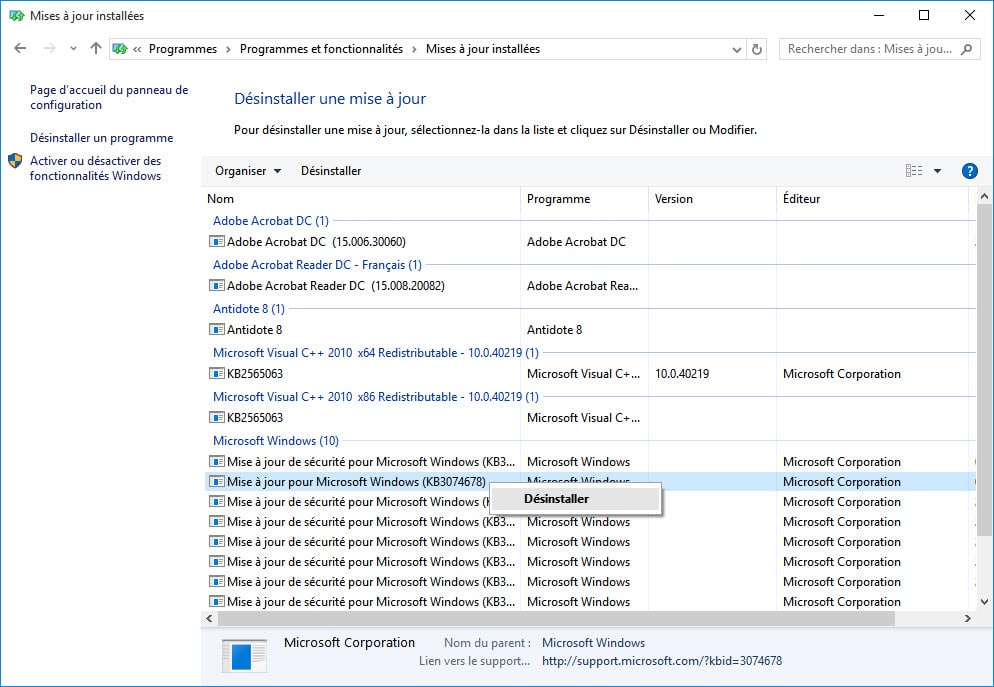The height and width of the screenshot is (687, 994).
Task: Open the Désinstaller un programme link
Action: click(x=101, y=138)
